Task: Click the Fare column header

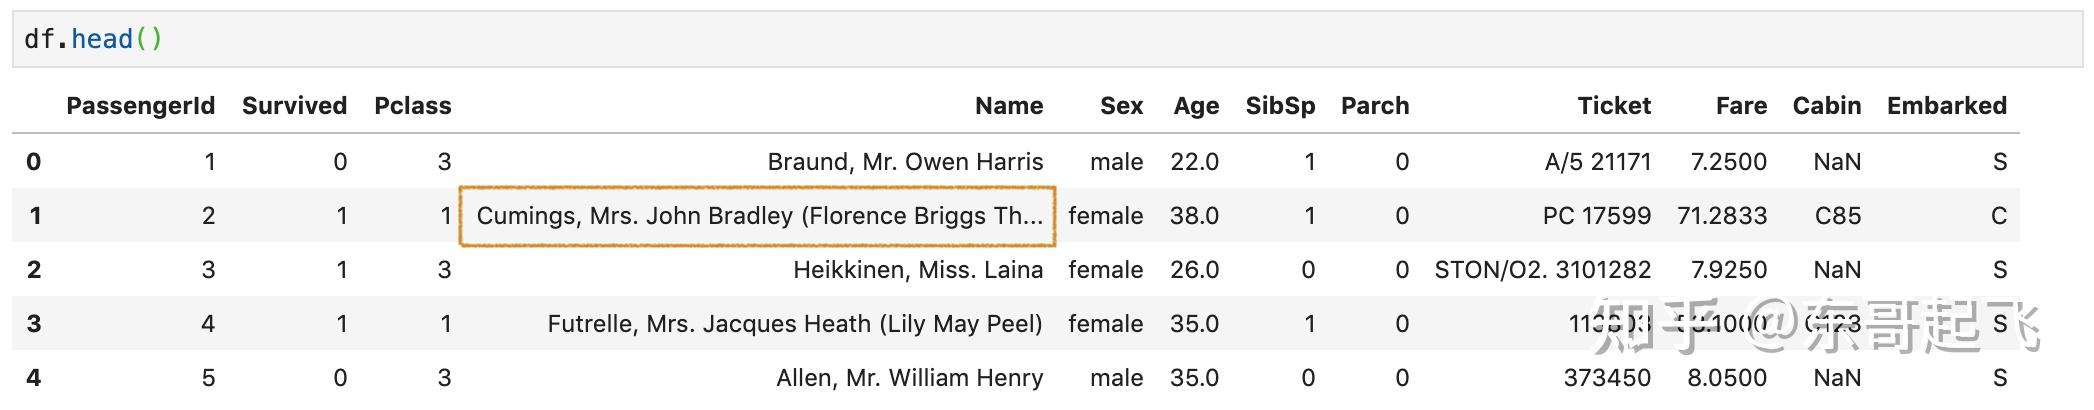Action: (1740, 106)
